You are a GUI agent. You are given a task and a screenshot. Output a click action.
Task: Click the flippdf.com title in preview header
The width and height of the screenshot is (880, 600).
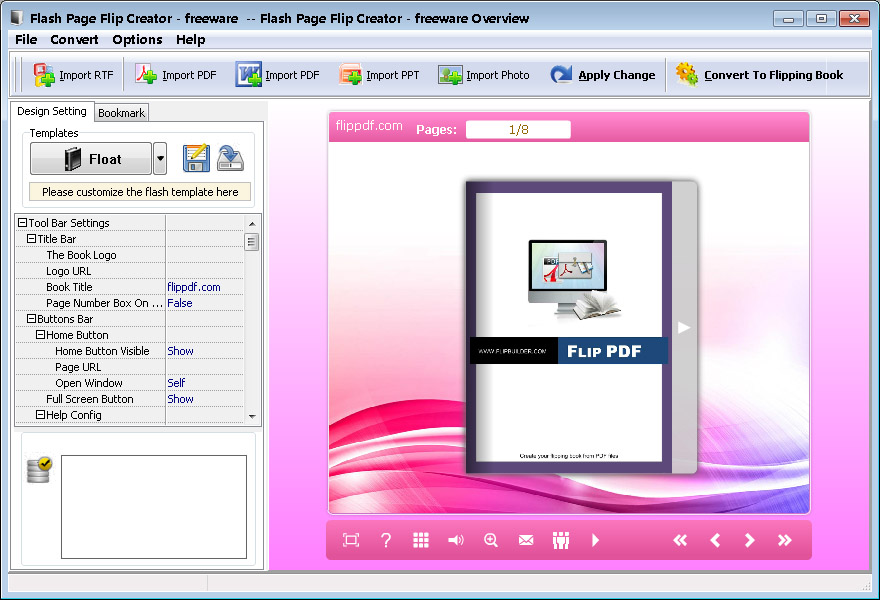pos(369,126)
